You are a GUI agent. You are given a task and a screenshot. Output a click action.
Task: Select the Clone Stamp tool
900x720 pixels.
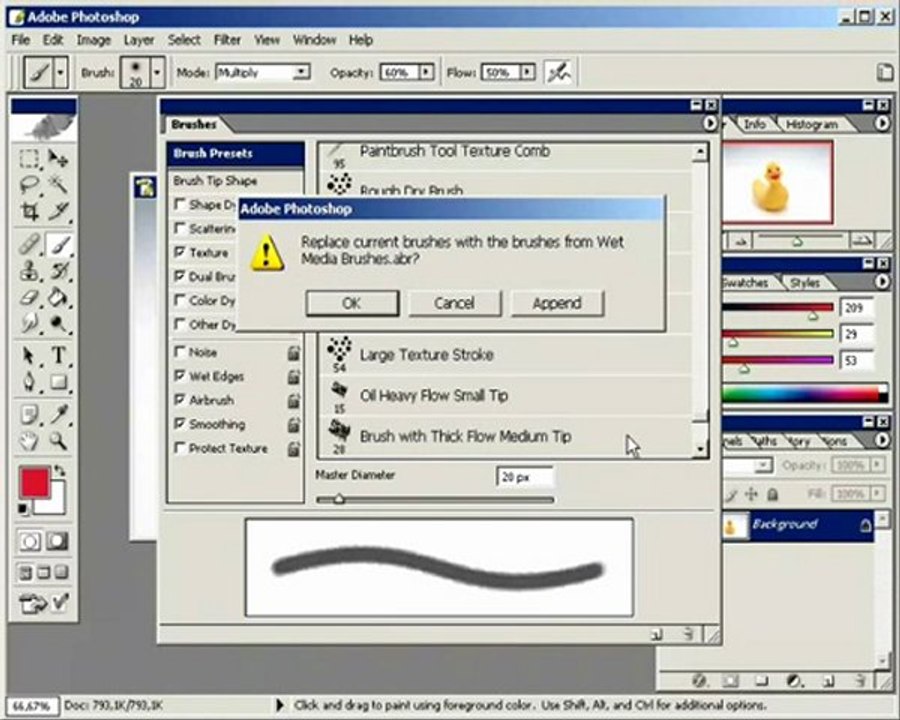29,271
